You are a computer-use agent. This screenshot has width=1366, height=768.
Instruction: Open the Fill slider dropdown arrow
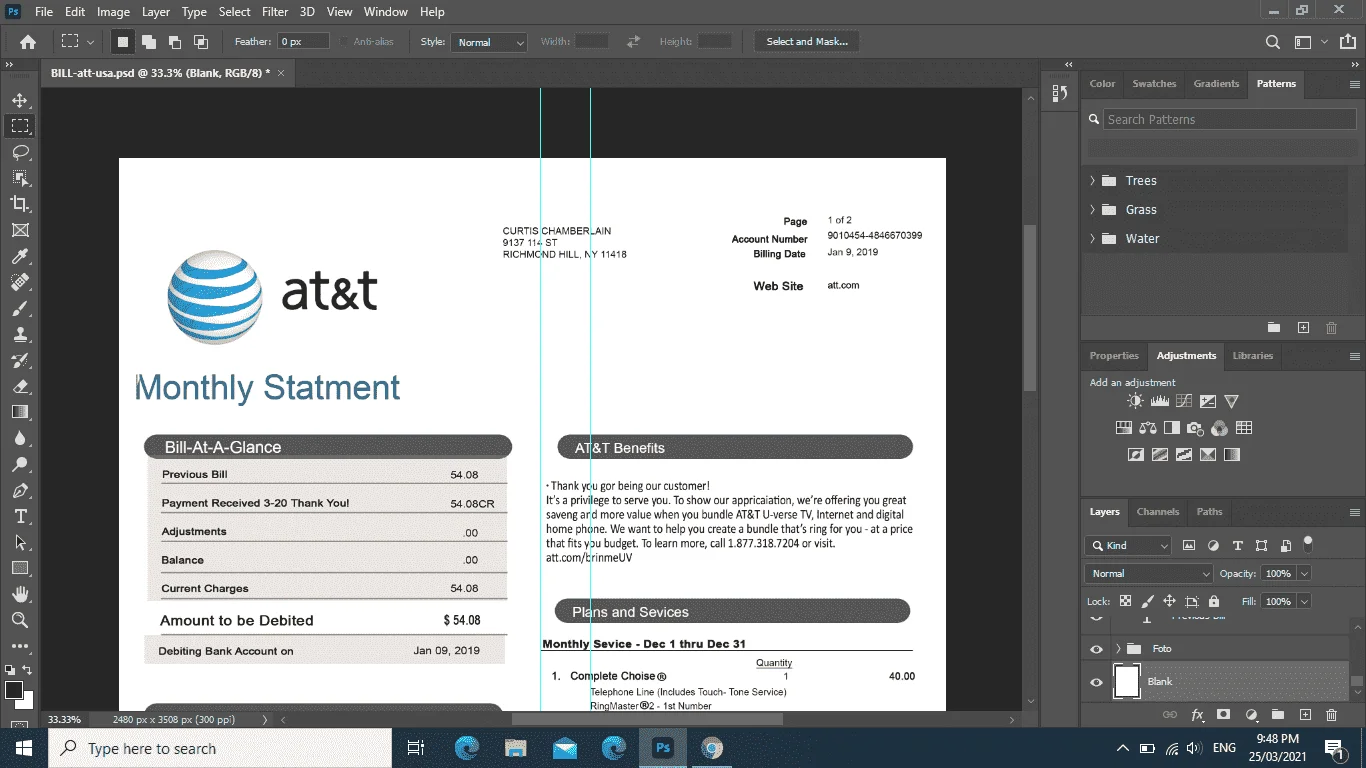[x=1304, y=602]
